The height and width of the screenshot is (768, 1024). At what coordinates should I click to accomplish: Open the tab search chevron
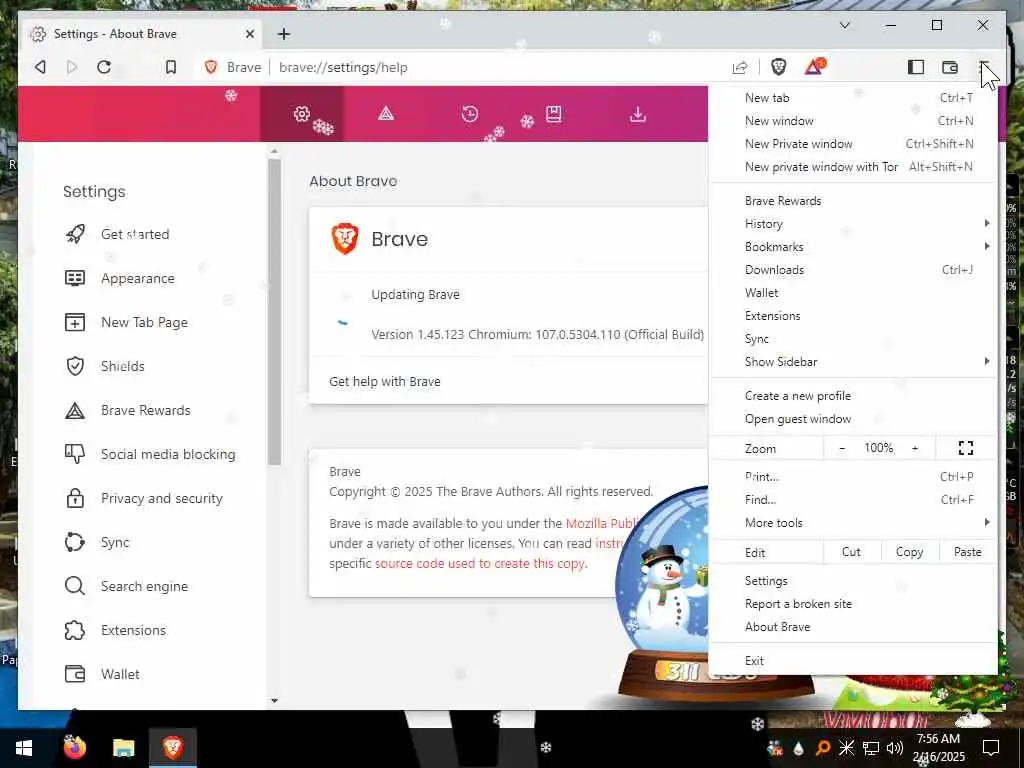[844, 25]
